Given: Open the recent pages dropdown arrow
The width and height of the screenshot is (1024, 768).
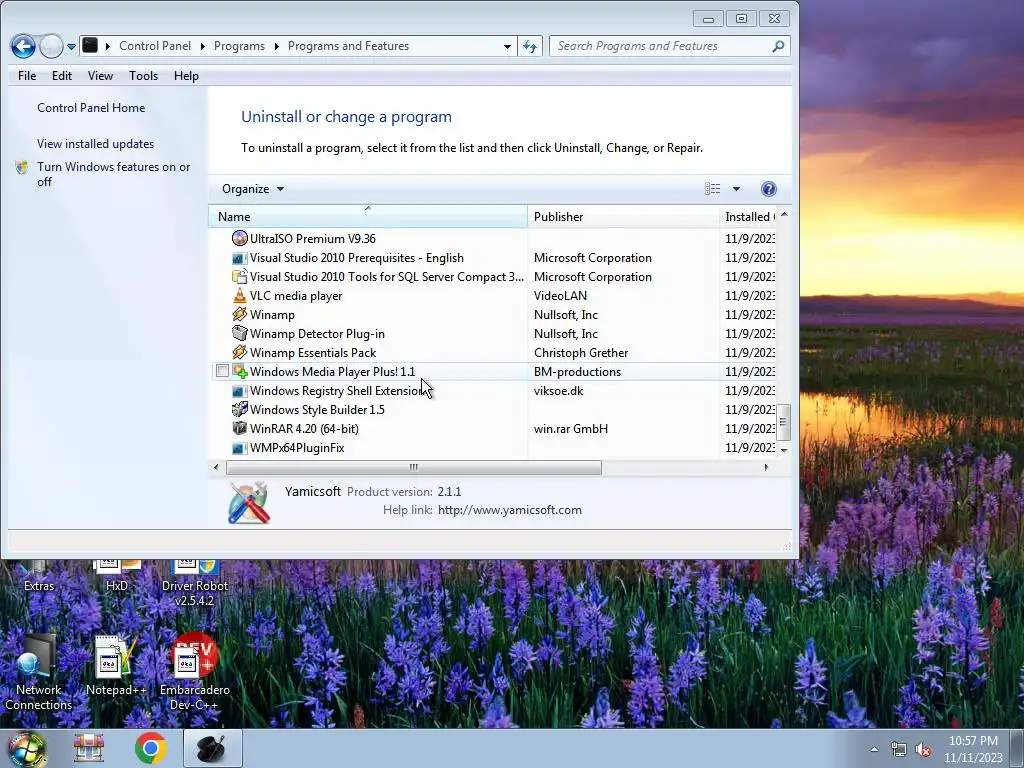Looking at the screenshot, I should [x=71, y=46].
